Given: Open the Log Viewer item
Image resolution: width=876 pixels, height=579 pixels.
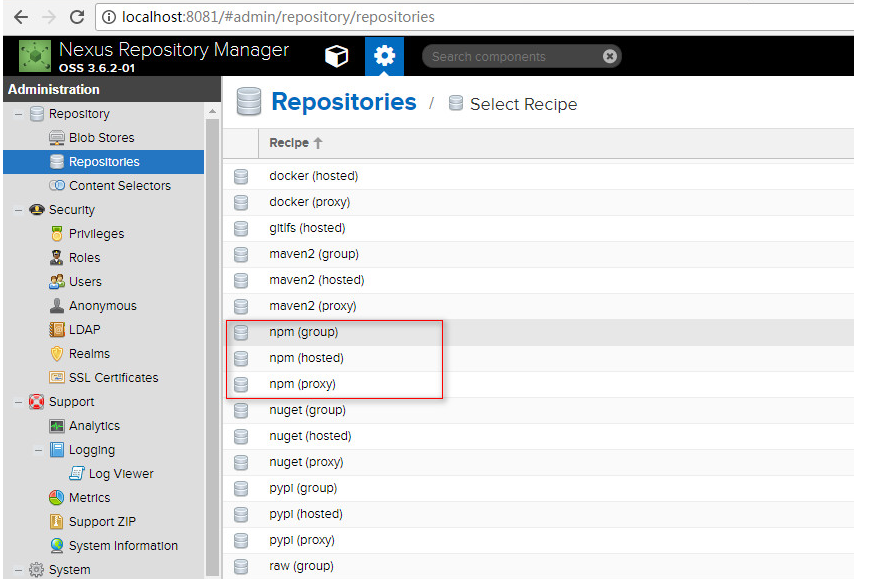Looking at the screenshot, I should pos(121,474).
